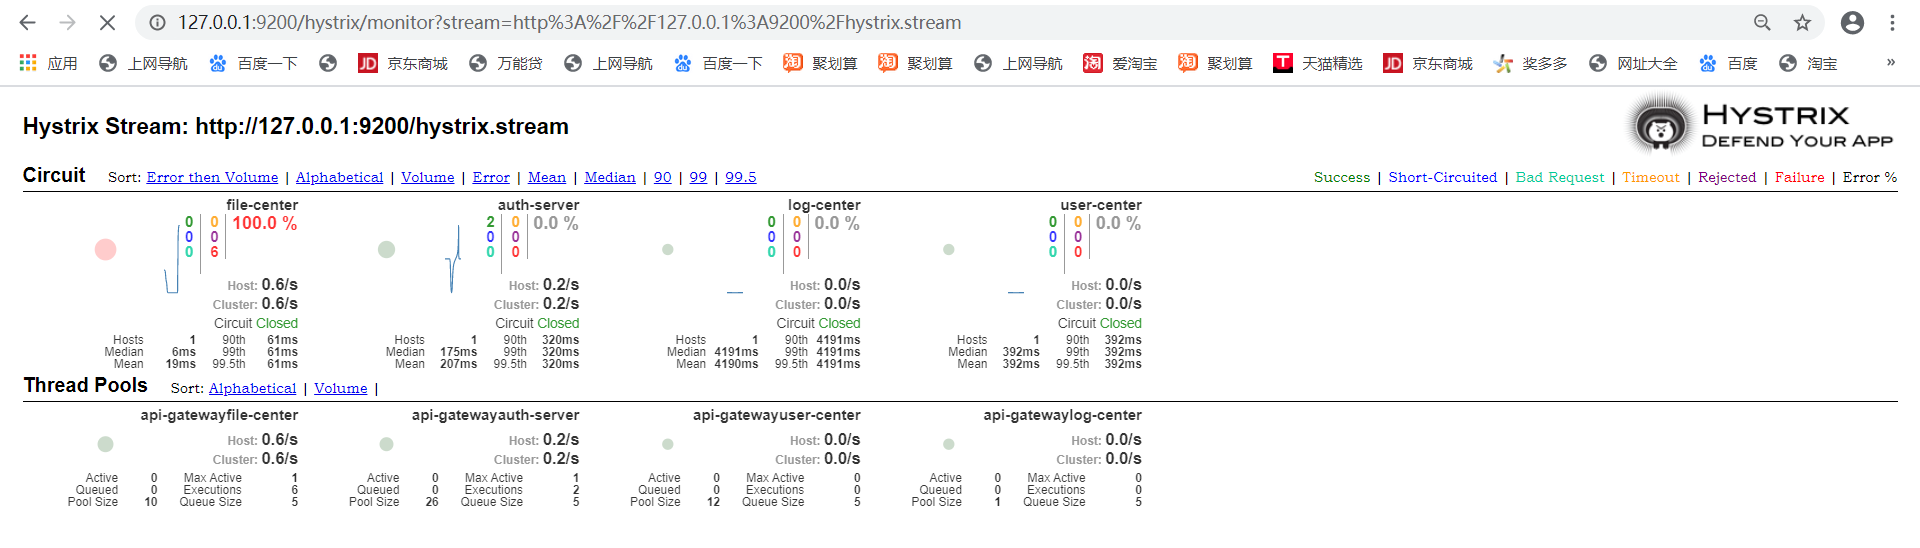This screenshot has width=1920, height=548.
Task: Click the log-center circuit status dot
Action: click(668, 249)
